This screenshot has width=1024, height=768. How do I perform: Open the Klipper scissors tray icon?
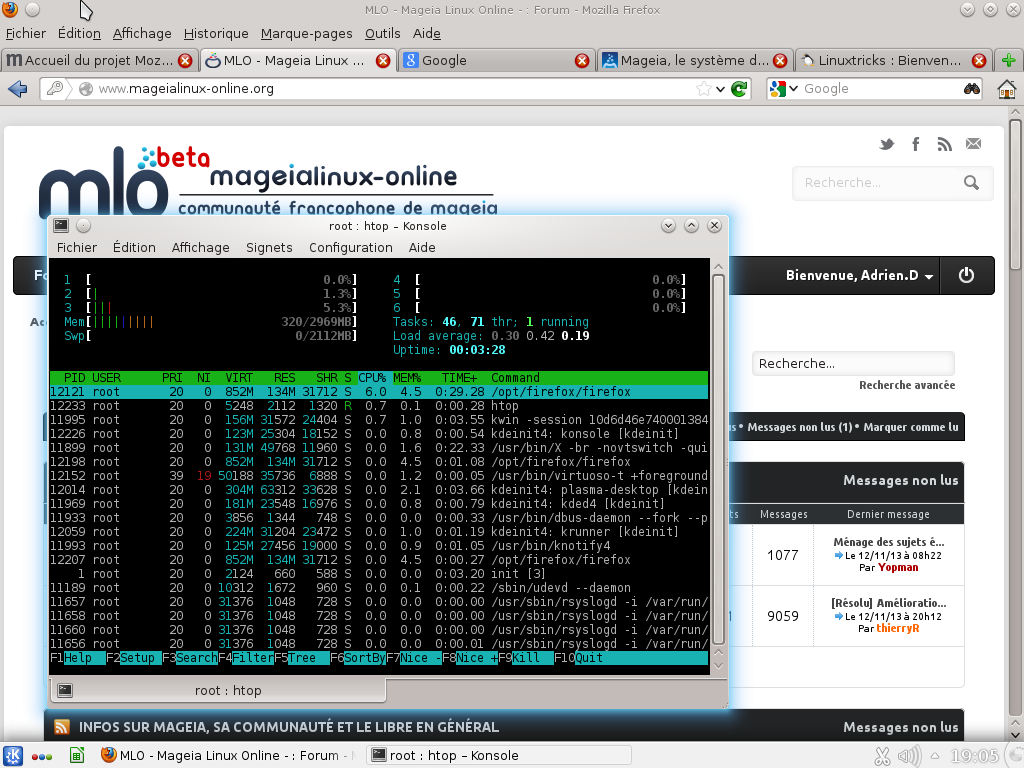882,756
